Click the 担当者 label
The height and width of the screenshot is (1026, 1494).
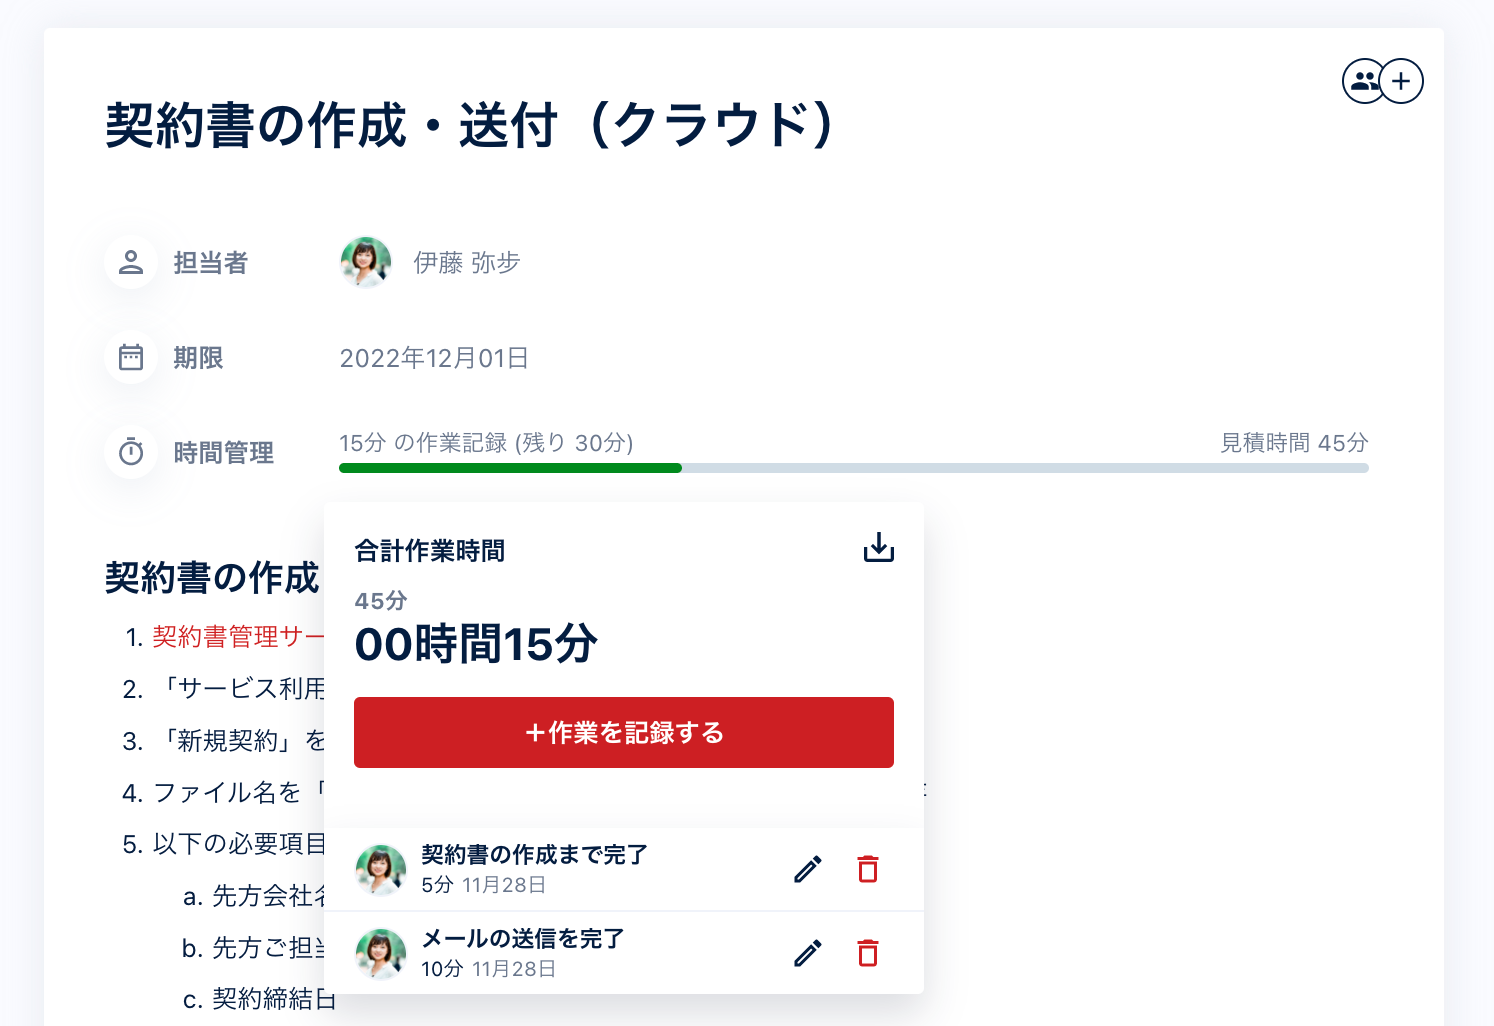point(211,263)
